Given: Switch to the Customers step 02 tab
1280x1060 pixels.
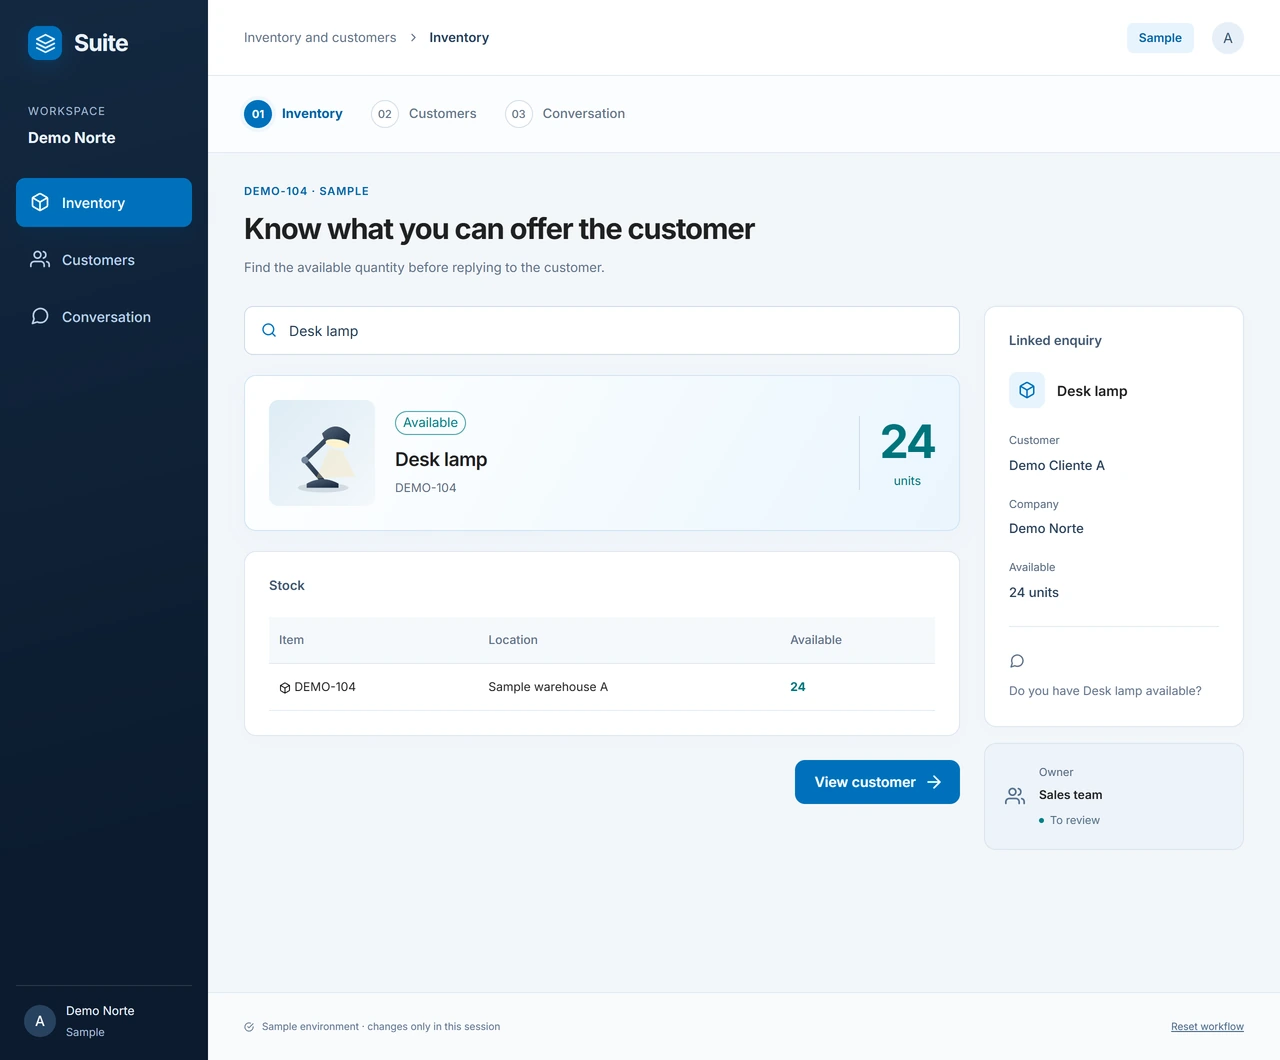Looking at the screenshot, I should [x=424, y=114].
